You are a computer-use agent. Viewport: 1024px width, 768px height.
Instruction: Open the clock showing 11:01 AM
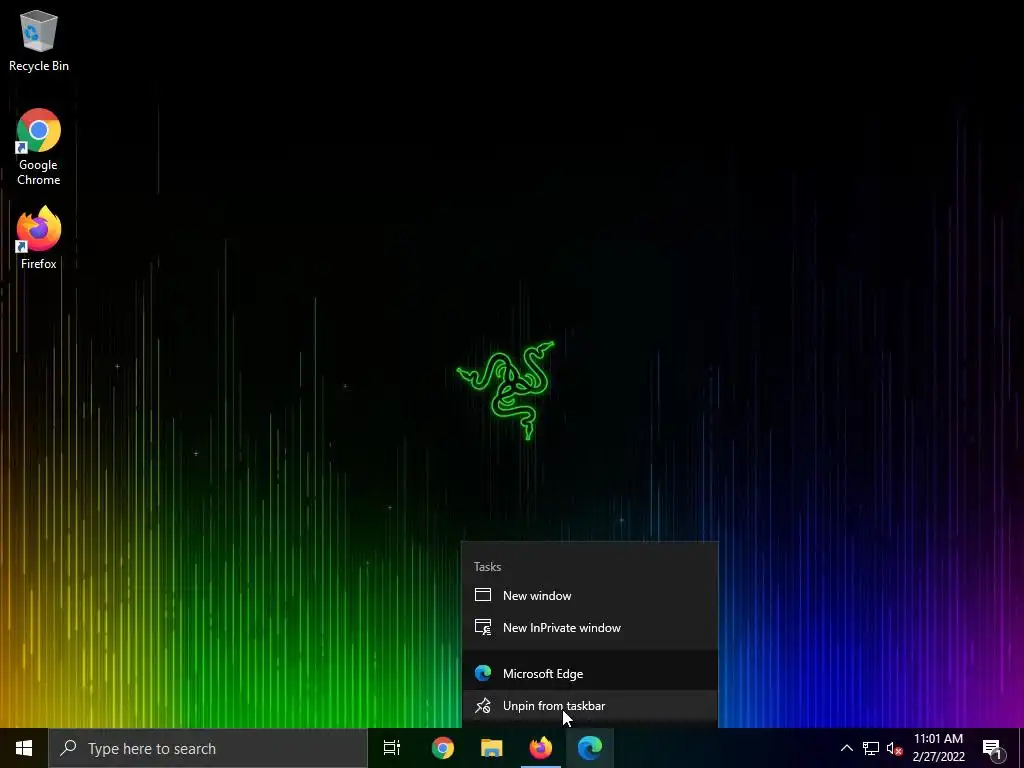point(938,748)
